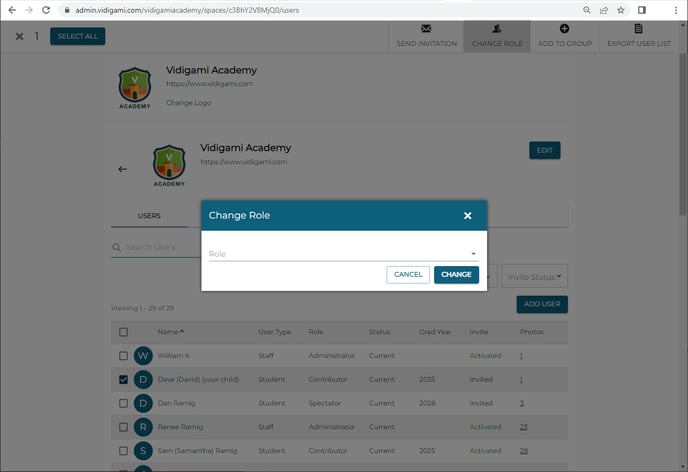
Task: Click Export User List document icon
Action: click(638, 29)
